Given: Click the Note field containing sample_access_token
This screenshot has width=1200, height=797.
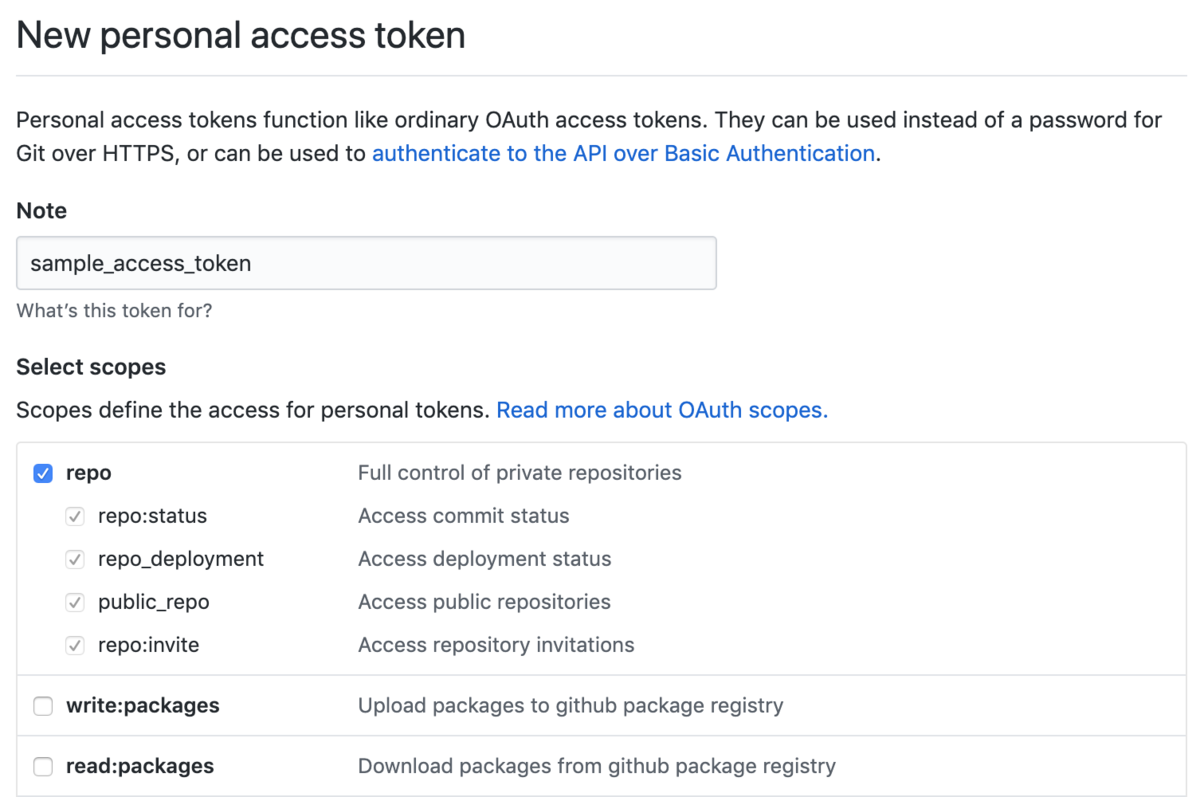Looking at the screenshot, I should coord(366,264).
